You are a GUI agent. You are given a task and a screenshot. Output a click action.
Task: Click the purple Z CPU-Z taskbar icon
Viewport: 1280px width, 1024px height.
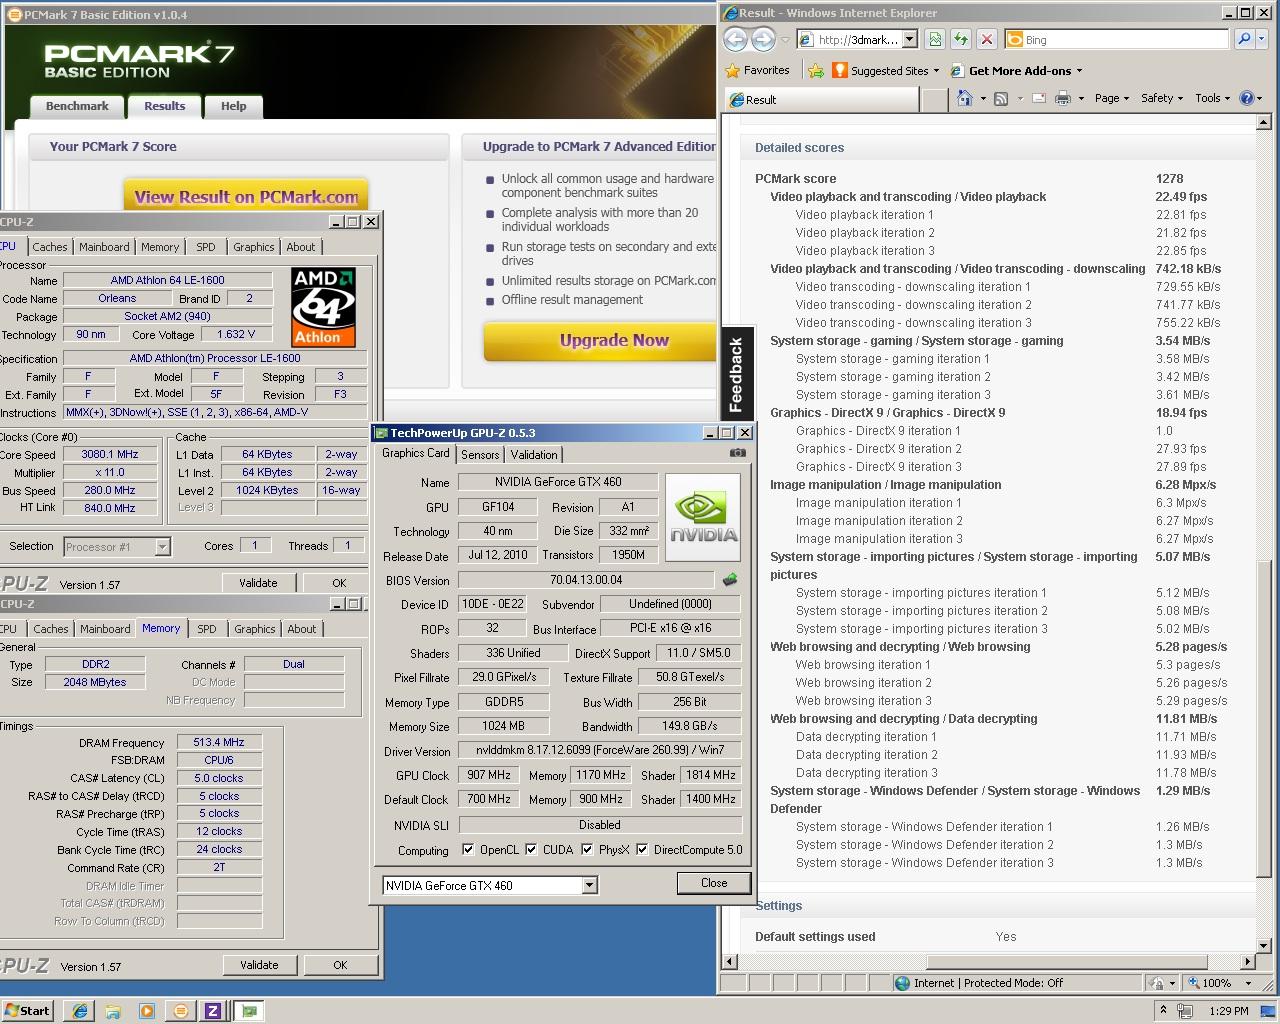[213, 1011]
